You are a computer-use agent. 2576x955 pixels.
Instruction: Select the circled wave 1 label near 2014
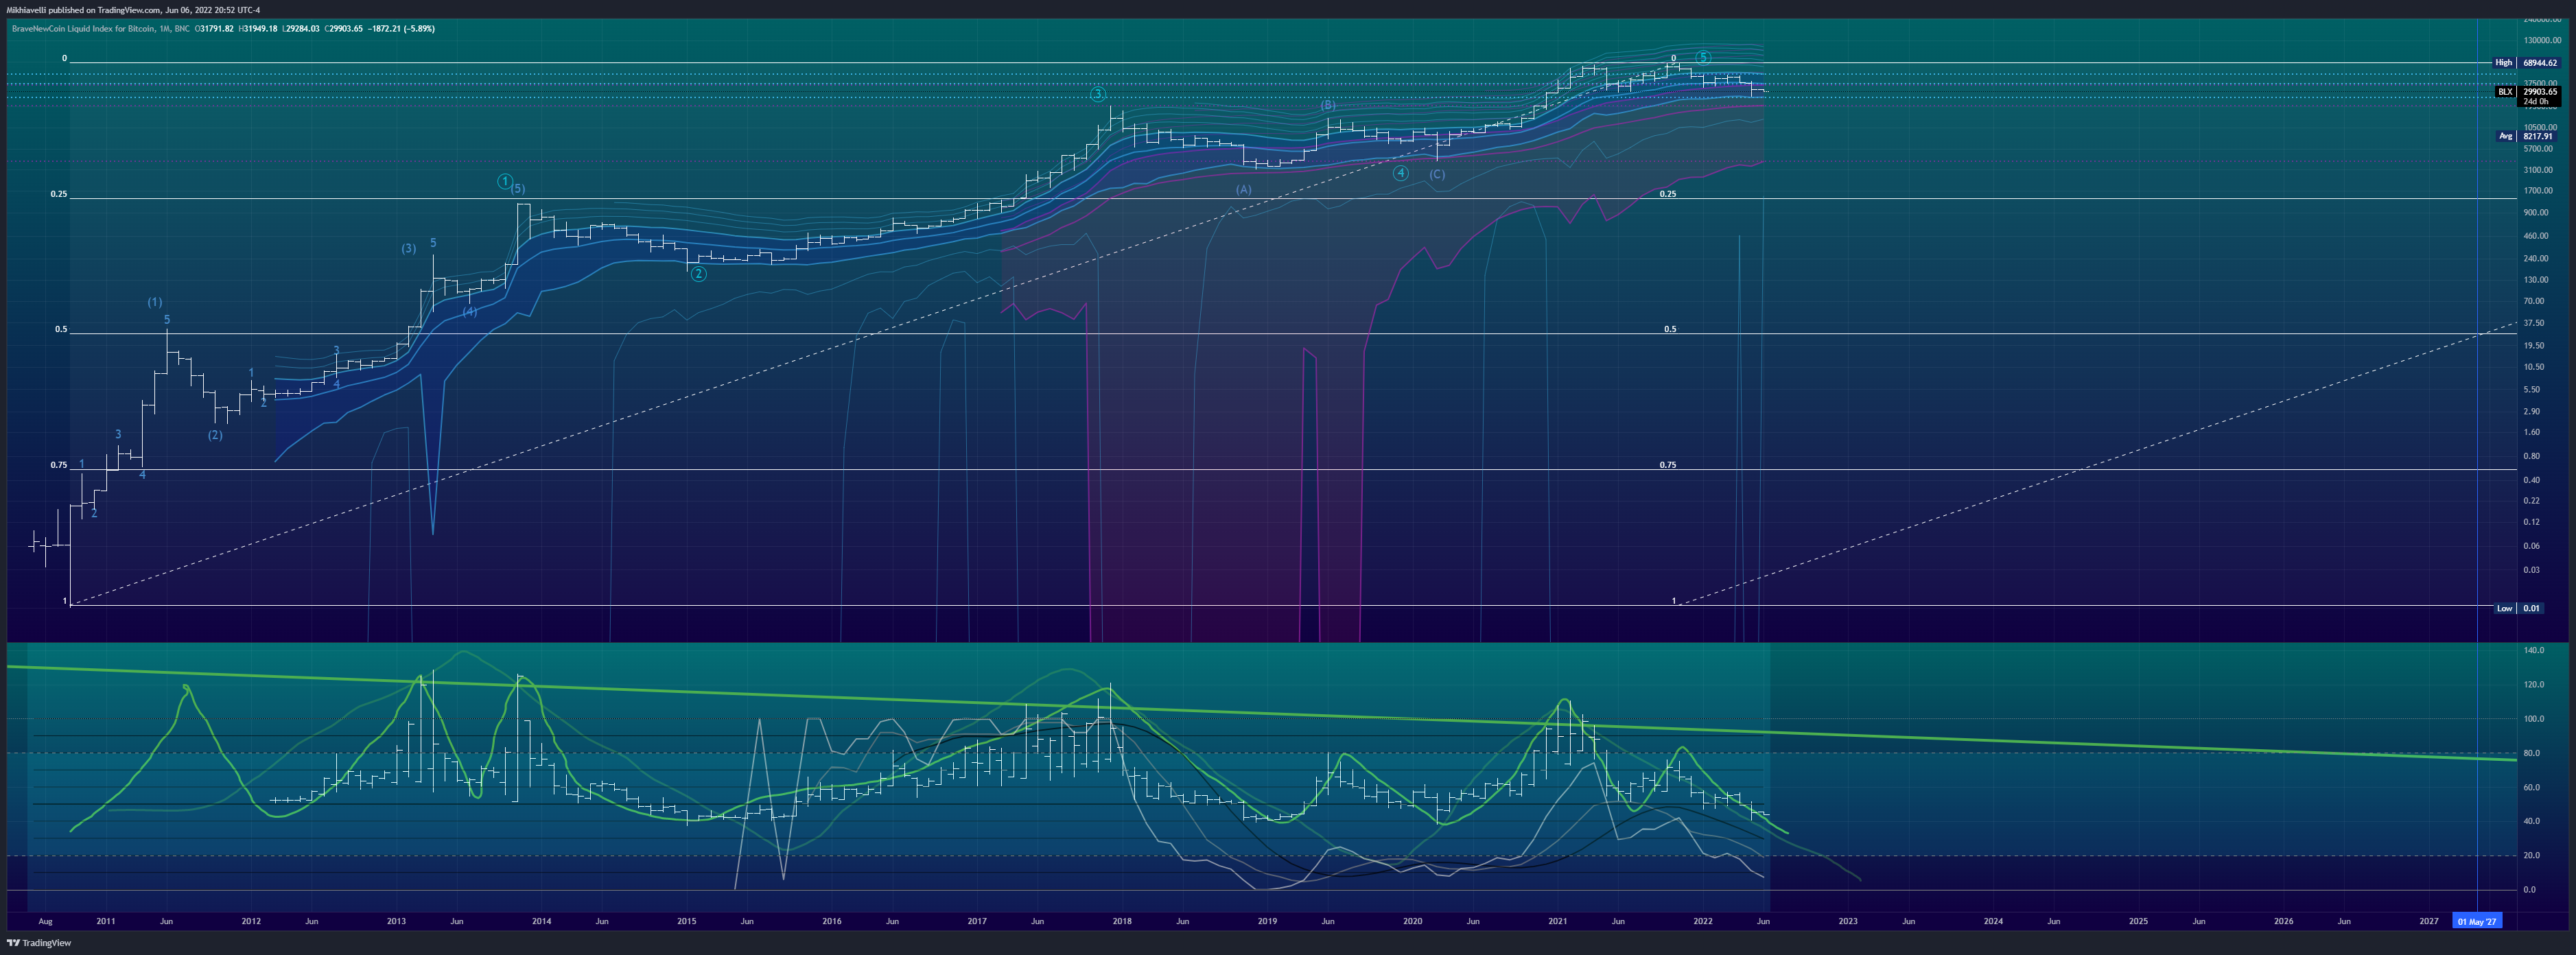tap(505, 181)
